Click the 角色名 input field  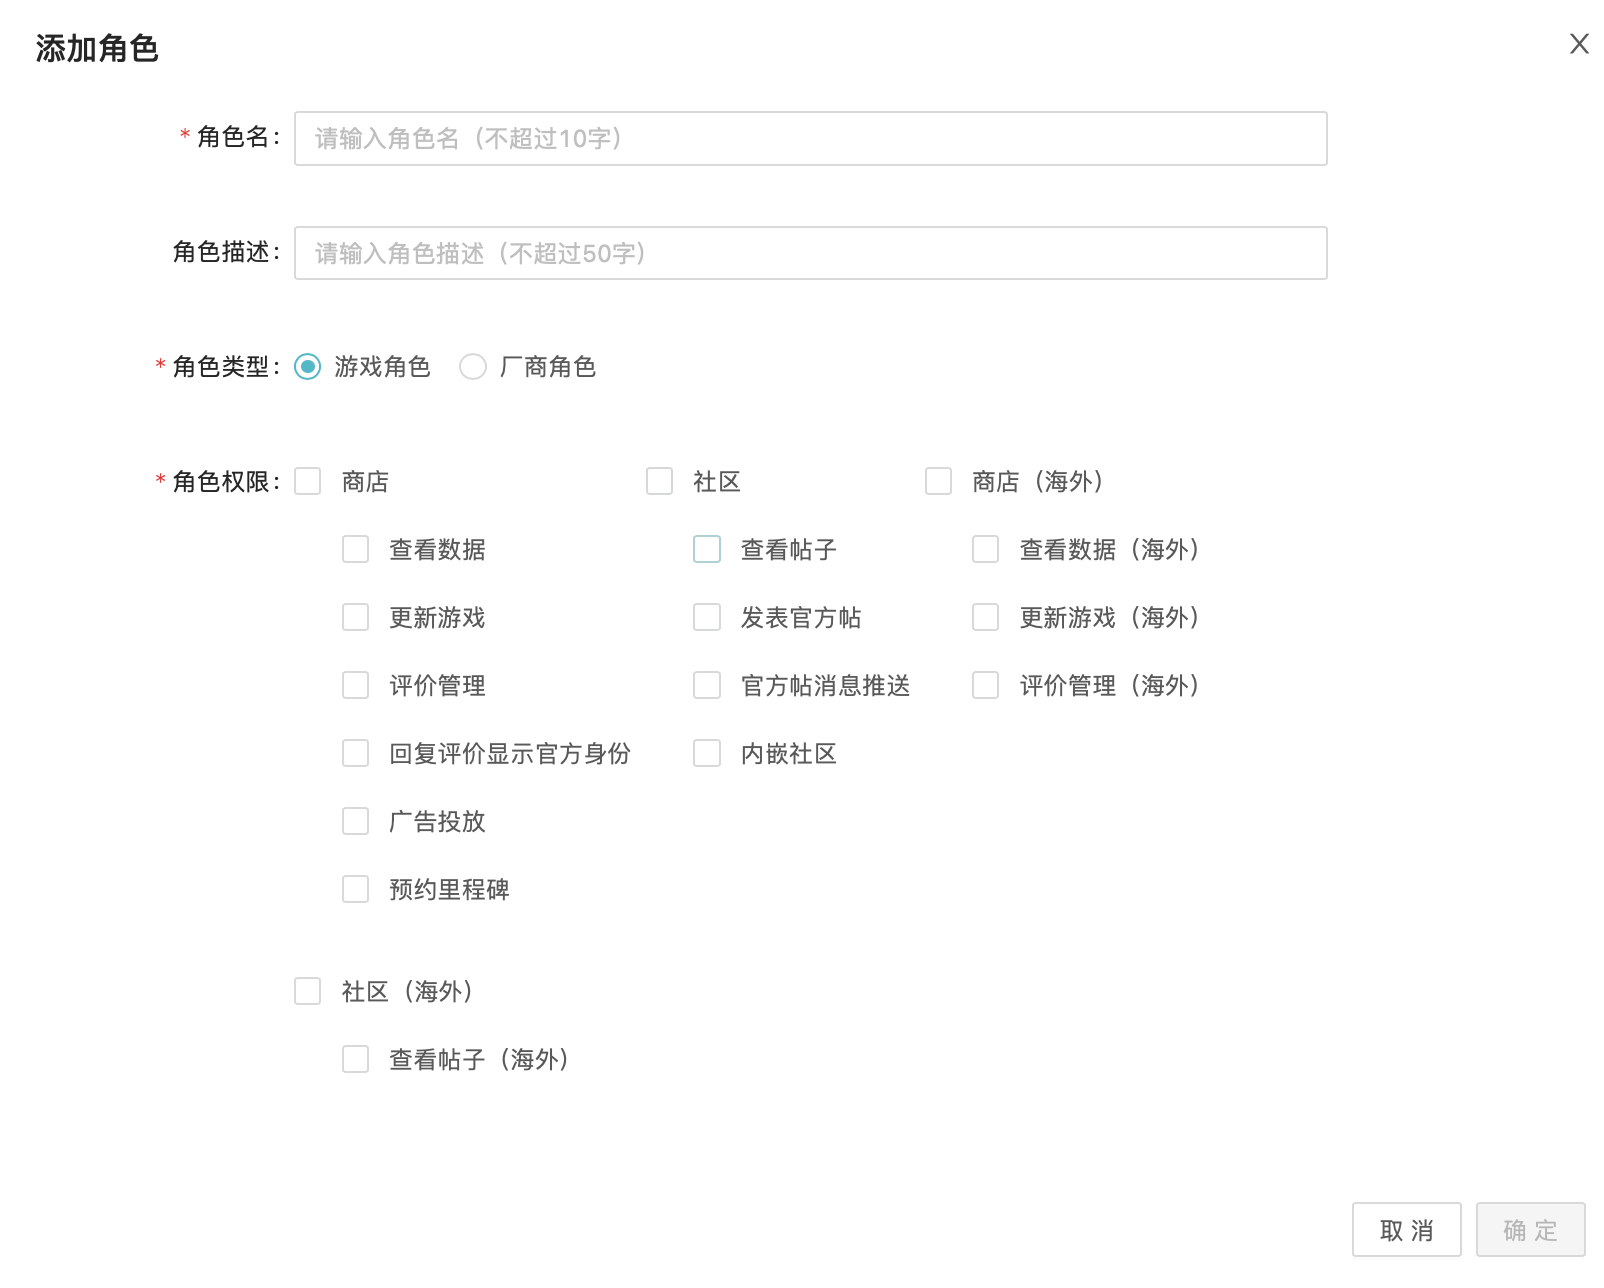(810, 138)
